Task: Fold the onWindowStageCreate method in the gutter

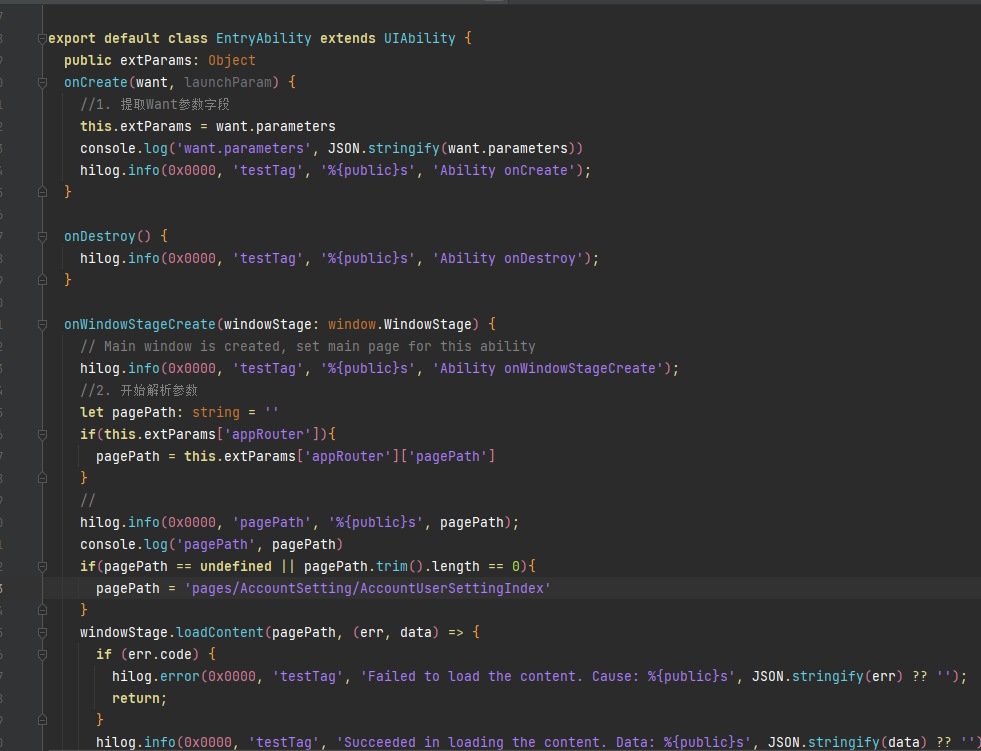Action: (x=42, y=325)
